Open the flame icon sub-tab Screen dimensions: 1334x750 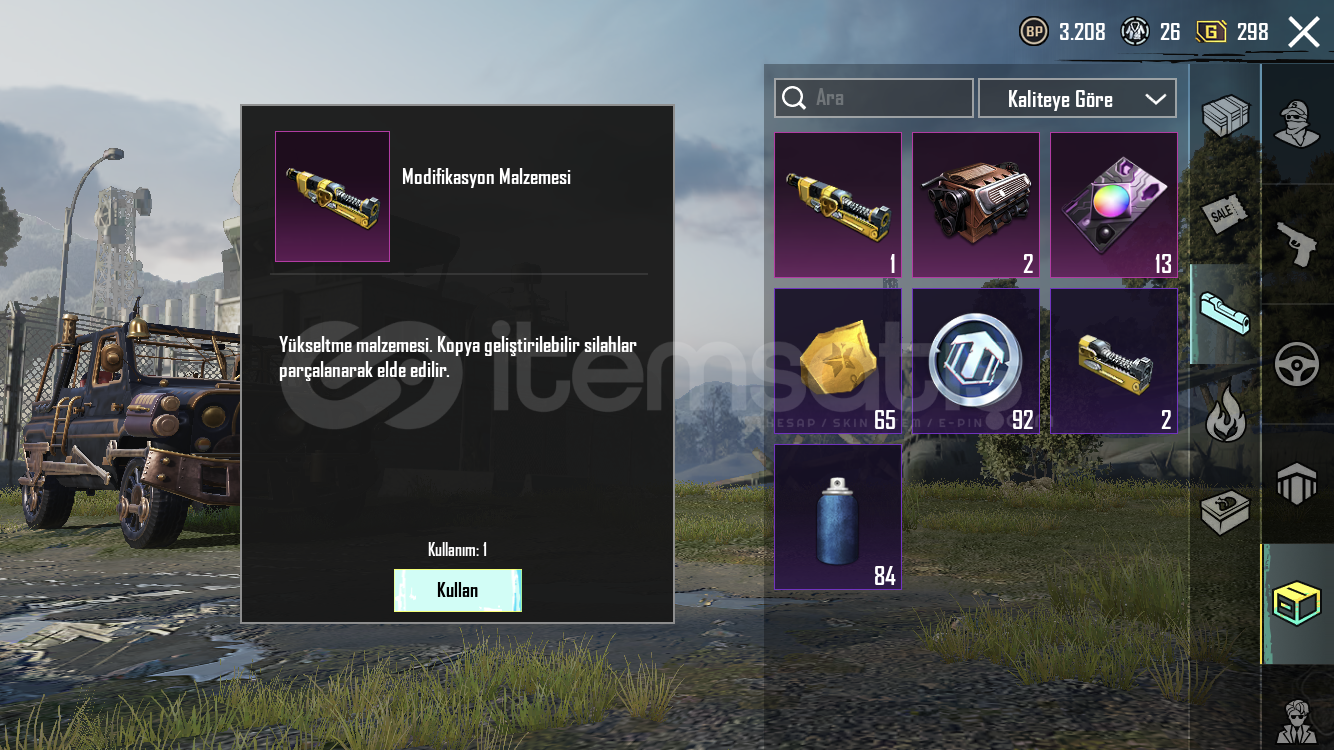click(x=1225, y=415)
